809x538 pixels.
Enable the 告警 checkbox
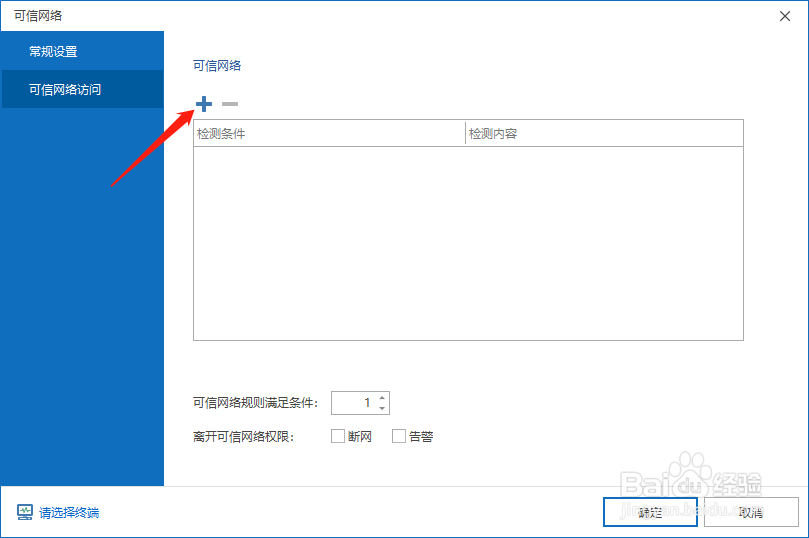click(399, 436)
